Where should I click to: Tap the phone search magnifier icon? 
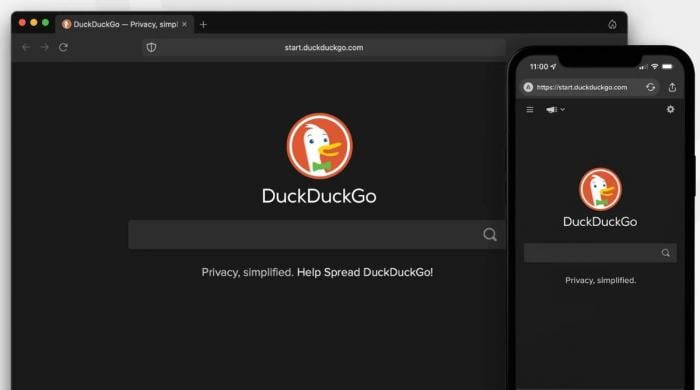(x=666, y=253)
